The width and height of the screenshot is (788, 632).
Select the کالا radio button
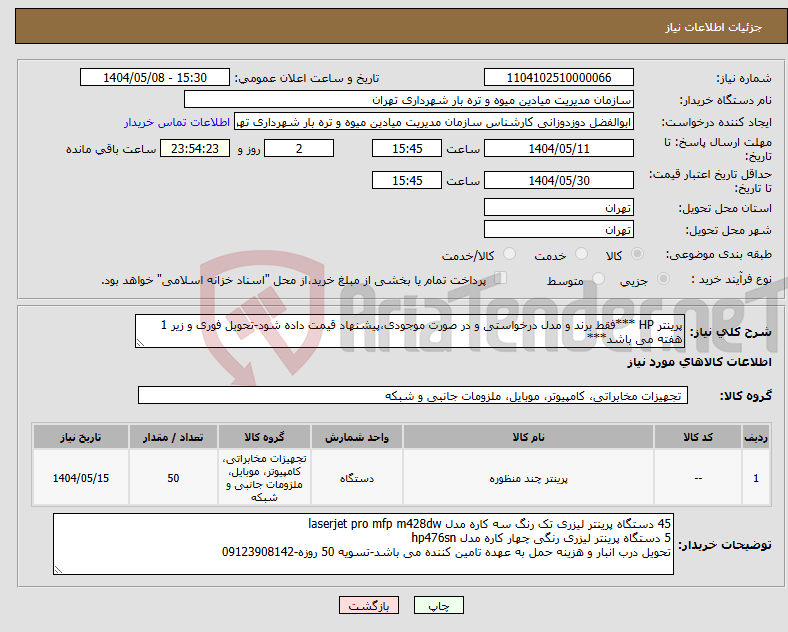(x=637, y=254)
